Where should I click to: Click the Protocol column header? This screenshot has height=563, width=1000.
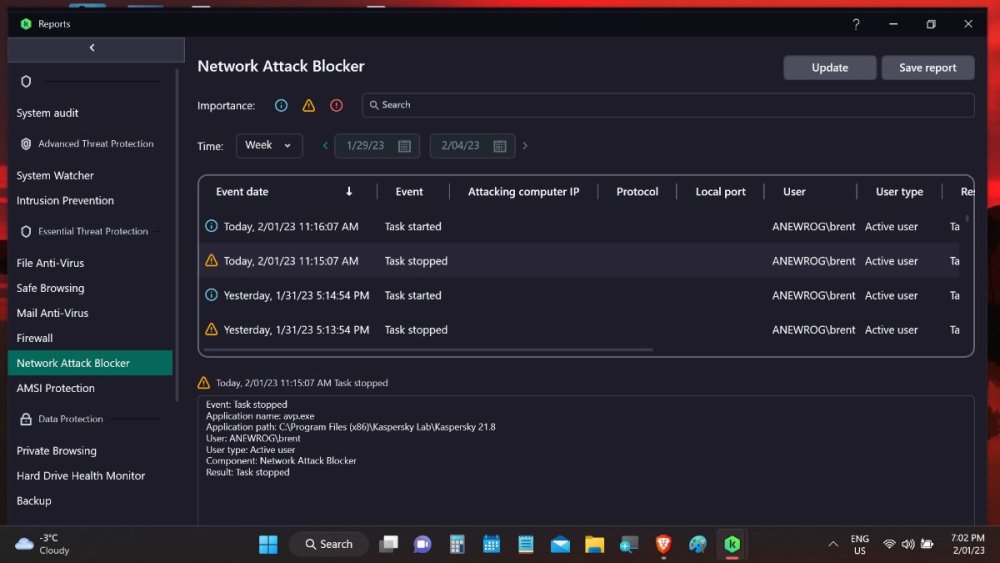pos(637,192)
